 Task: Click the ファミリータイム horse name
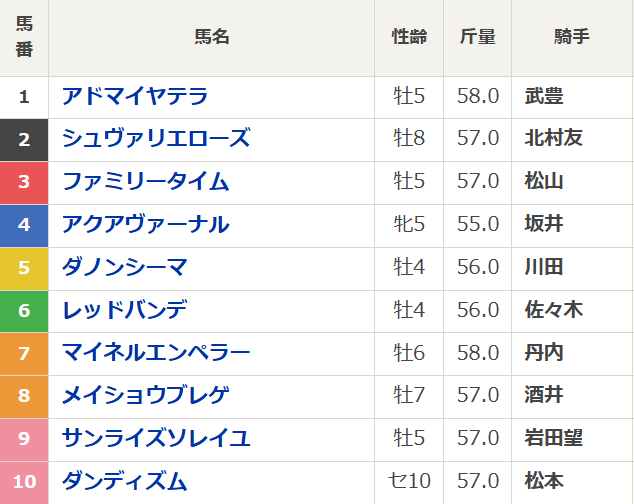click(146, 181)
